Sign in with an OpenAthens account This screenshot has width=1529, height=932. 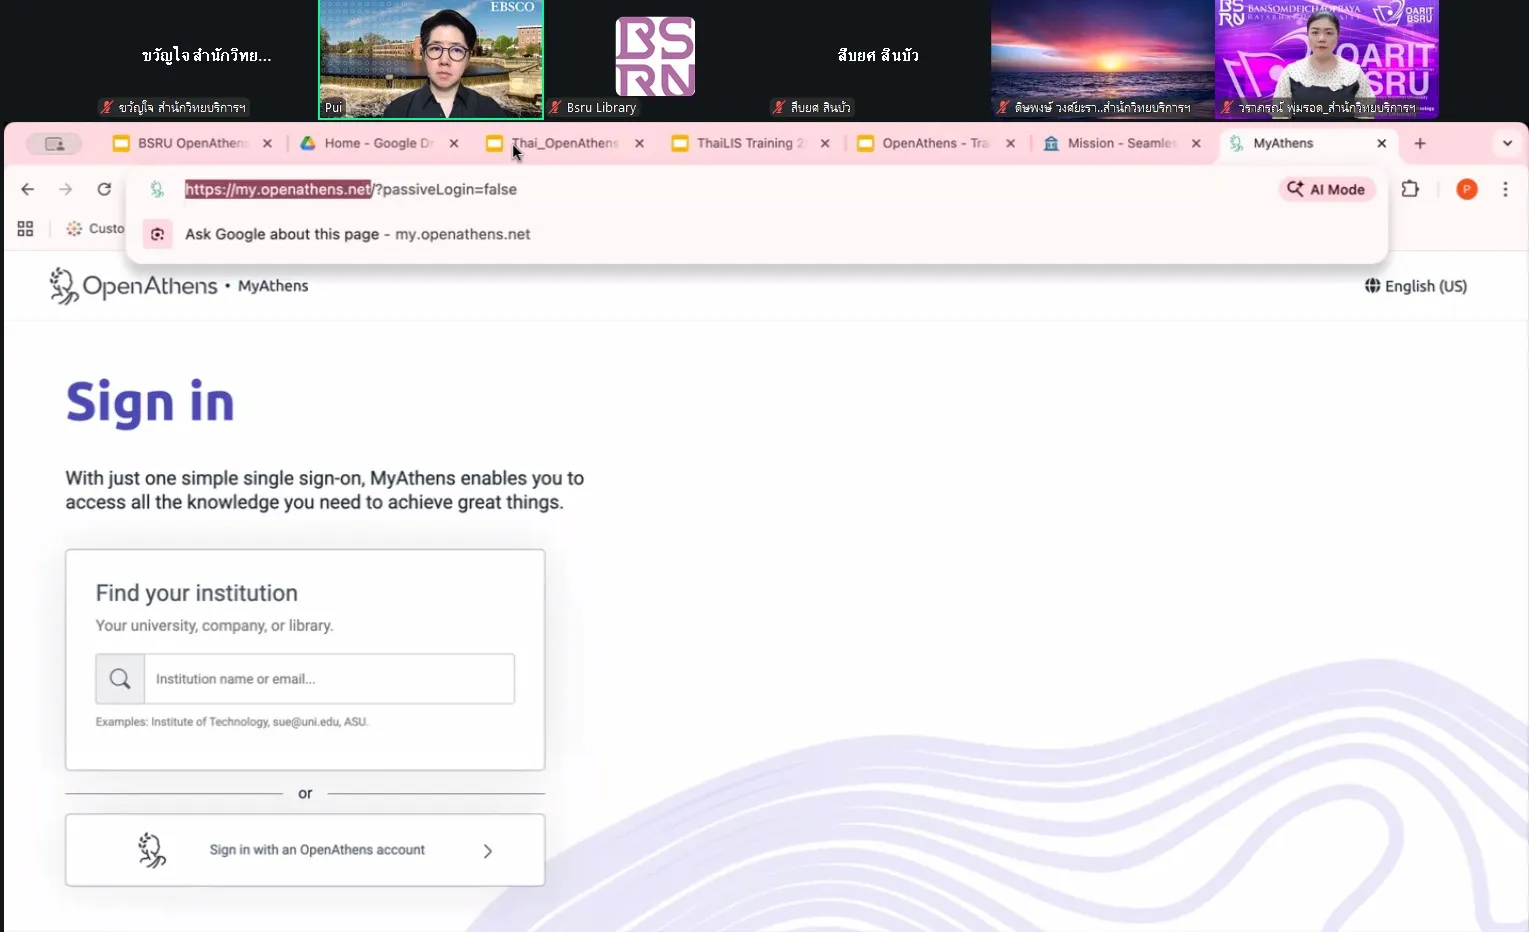[x=305, y=850]
